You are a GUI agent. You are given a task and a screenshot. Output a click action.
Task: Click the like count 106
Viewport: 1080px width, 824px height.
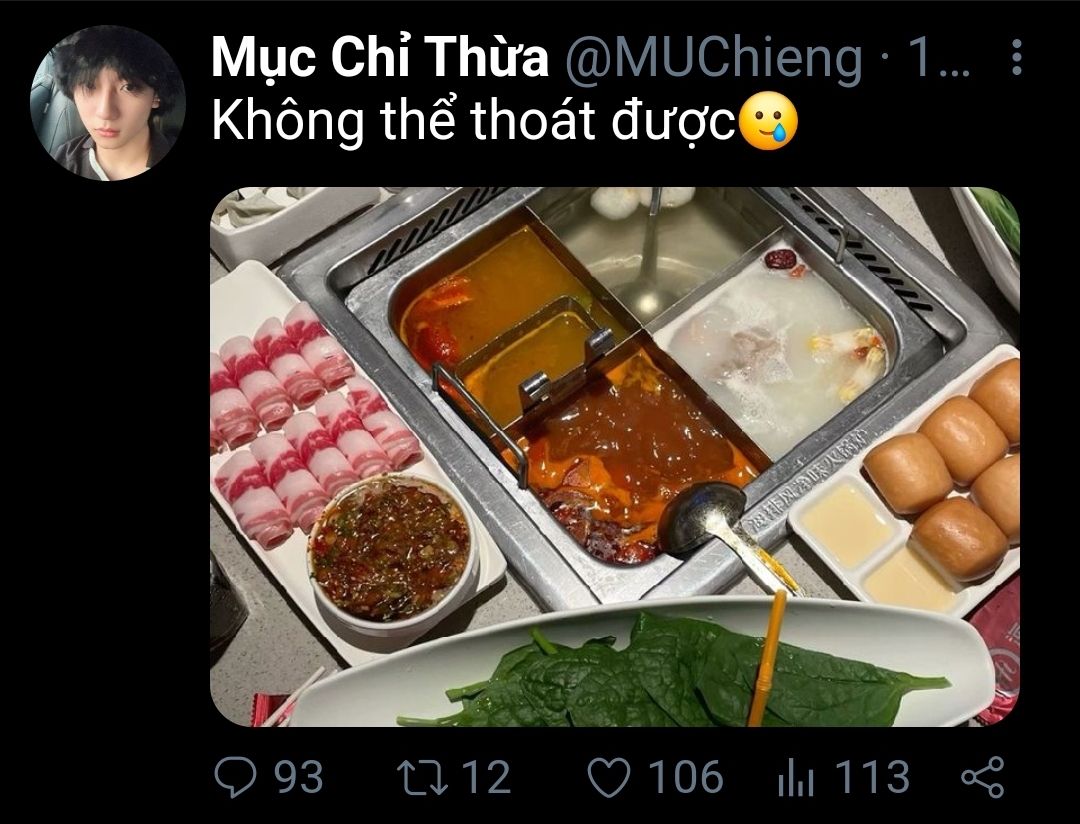pyautogui.click(x=686, y=777)
